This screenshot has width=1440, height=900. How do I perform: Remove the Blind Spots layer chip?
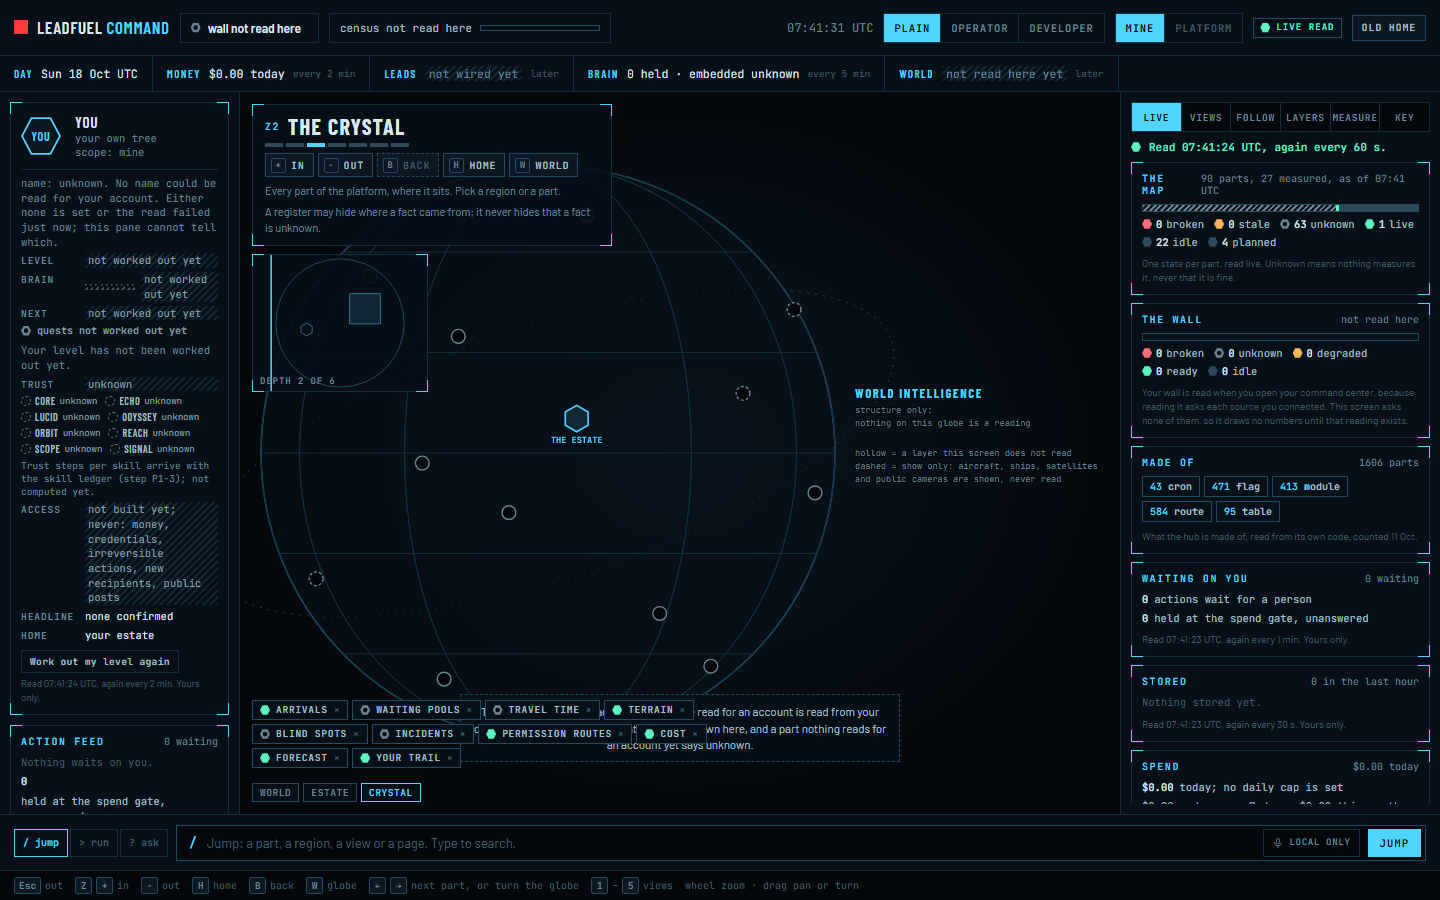356,734
